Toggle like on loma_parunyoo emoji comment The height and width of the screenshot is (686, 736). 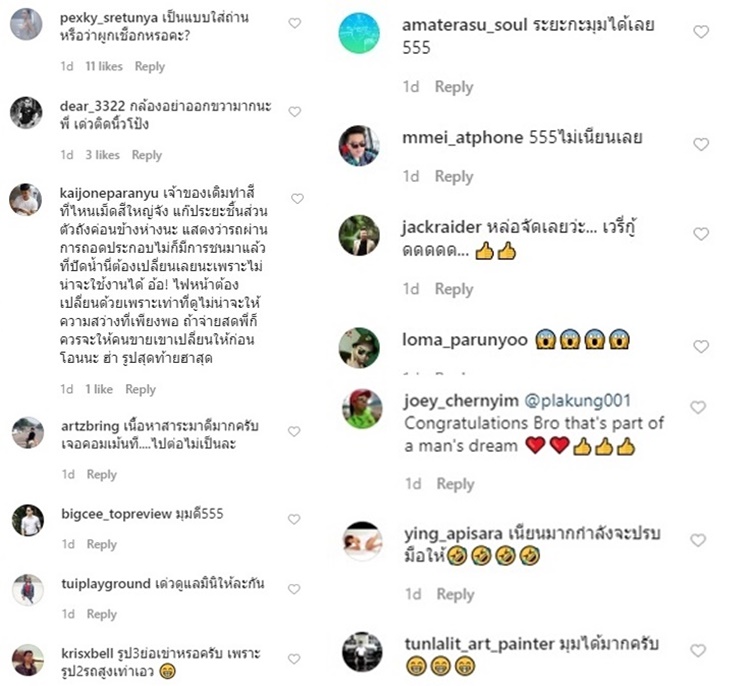pyautogui.click(x=701, y=347)
